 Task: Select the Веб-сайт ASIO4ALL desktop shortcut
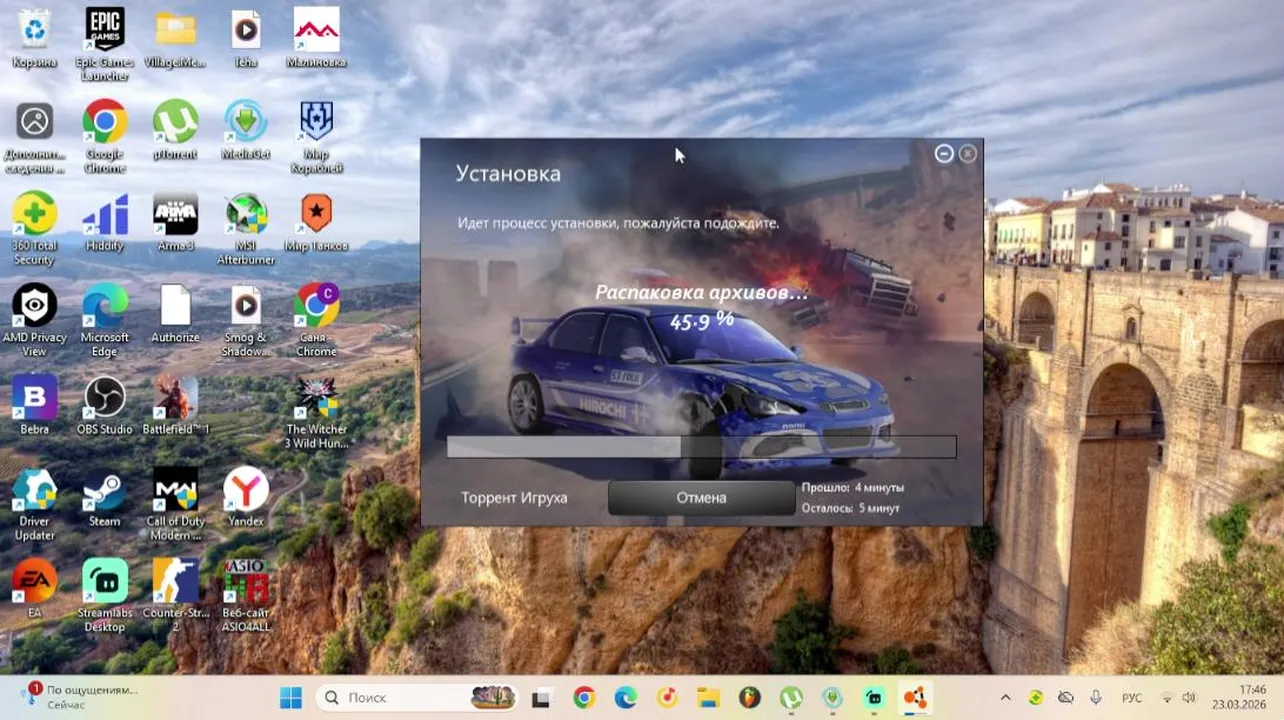tap(246, 596)
